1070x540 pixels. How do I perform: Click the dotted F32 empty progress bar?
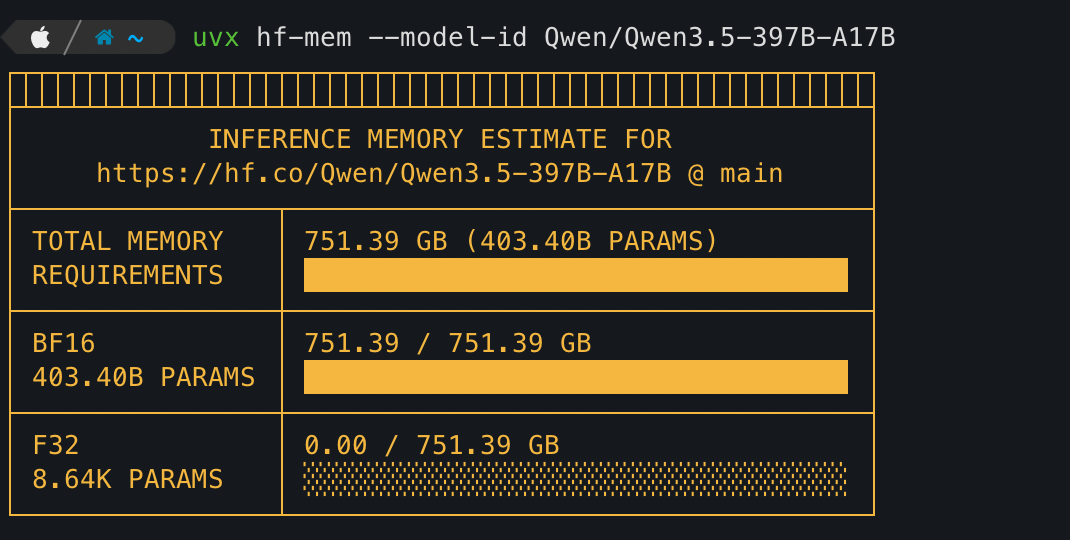click(575, 479)
